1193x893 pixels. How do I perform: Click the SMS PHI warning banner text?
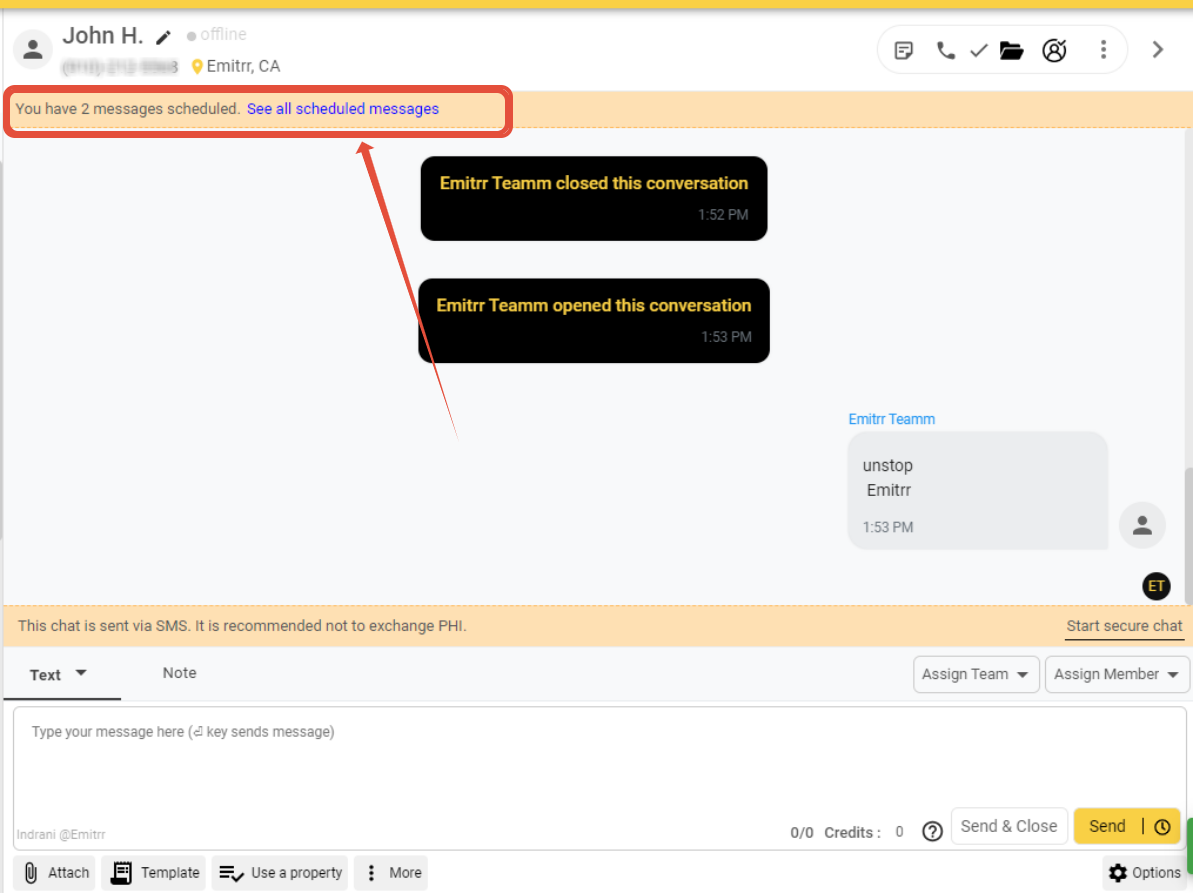click(x=242, y=626)
